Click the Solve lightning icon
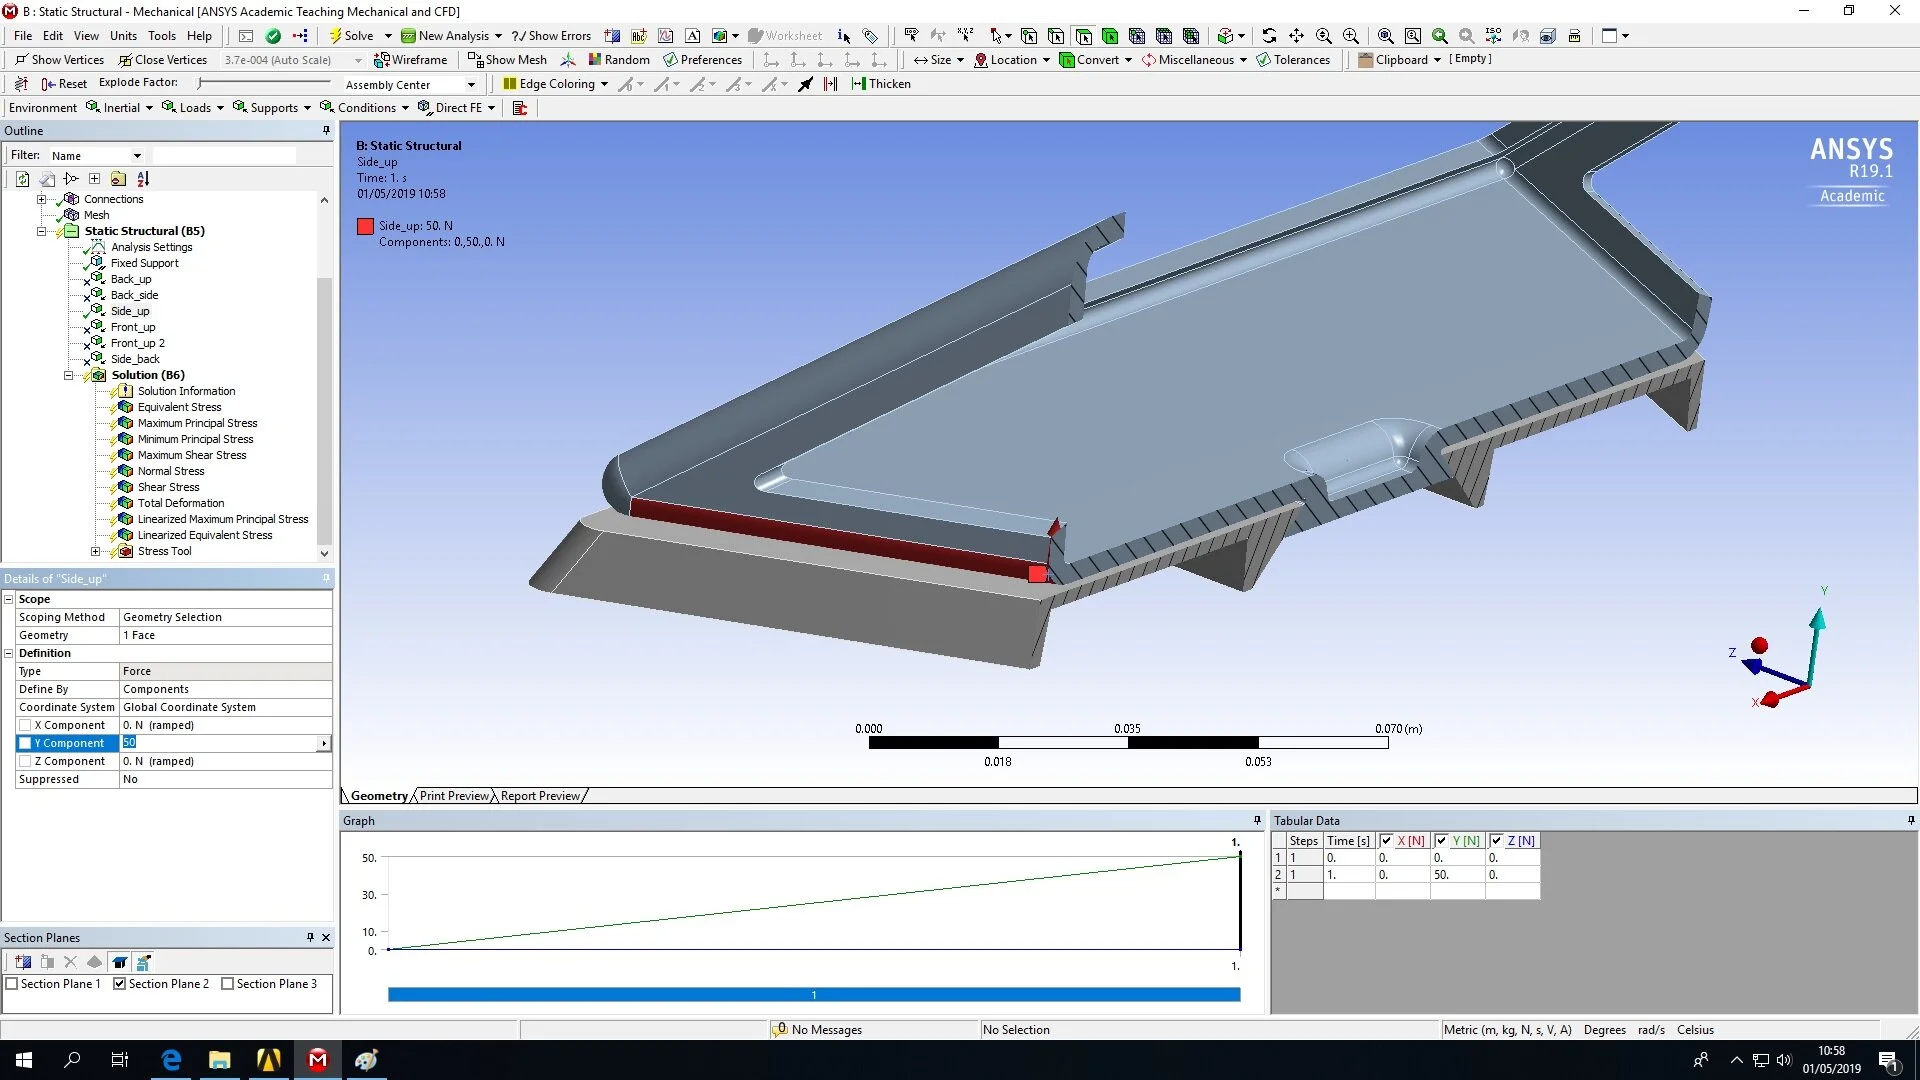1920x1080 pixels. coord(336,36)
